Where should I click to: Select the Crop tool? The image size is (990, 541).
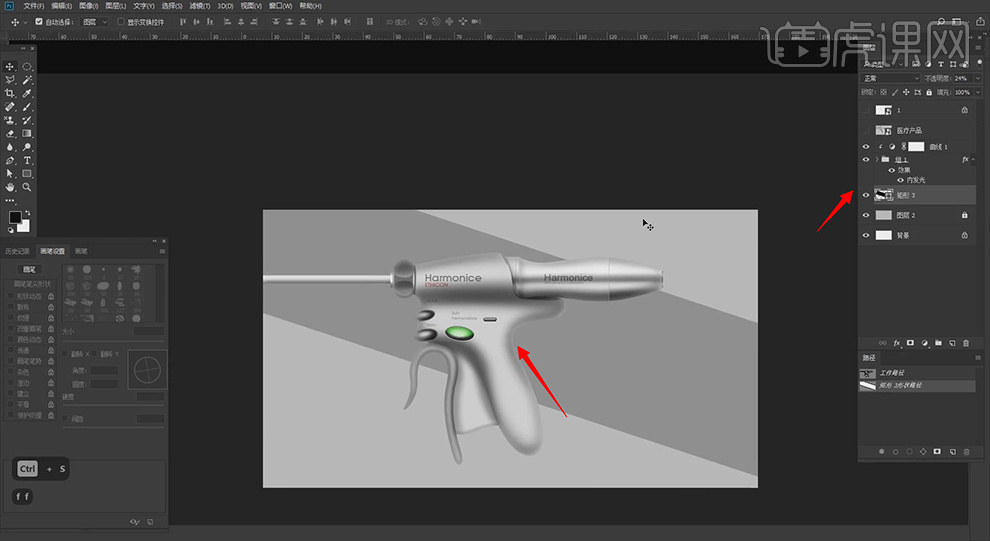click(9, 93)
